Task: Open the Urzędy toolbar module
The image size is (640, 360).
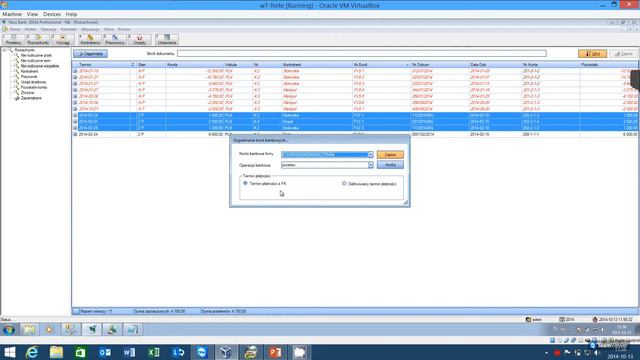Action: click(140, 40)
